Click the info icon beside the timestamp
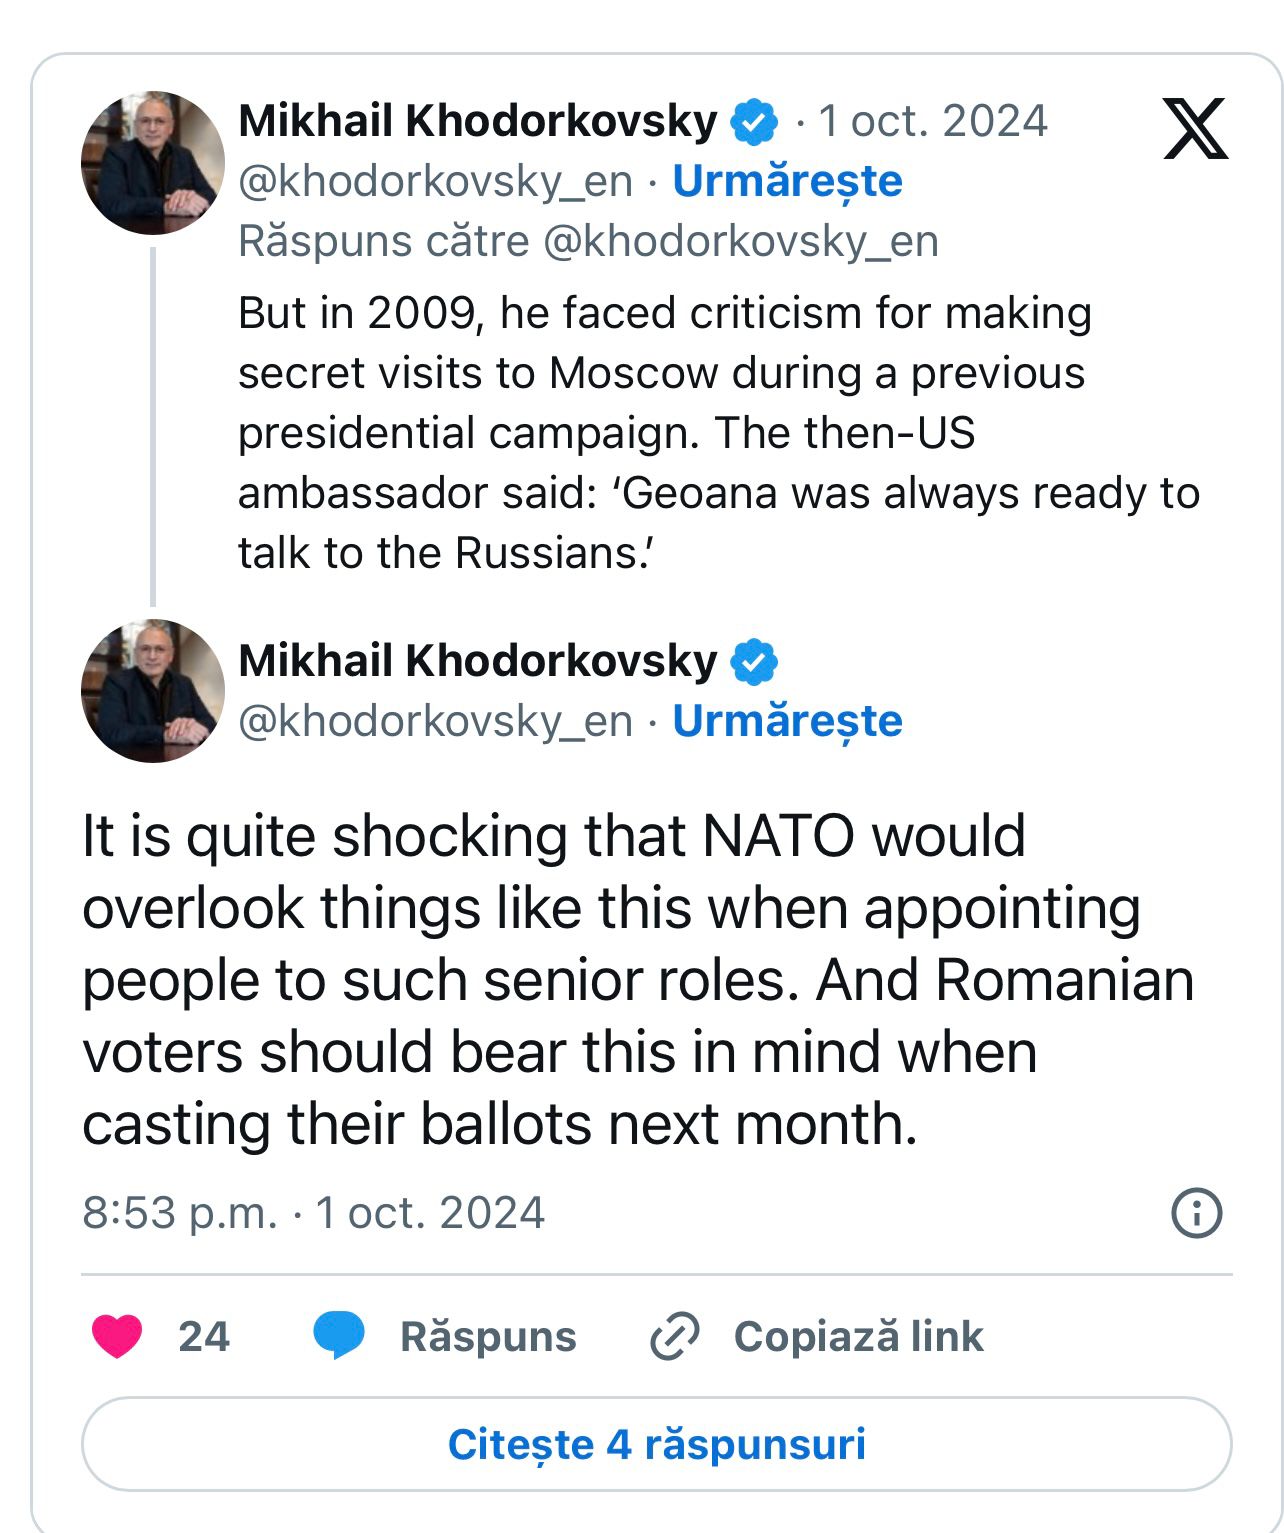 tap(1196, 1213)
